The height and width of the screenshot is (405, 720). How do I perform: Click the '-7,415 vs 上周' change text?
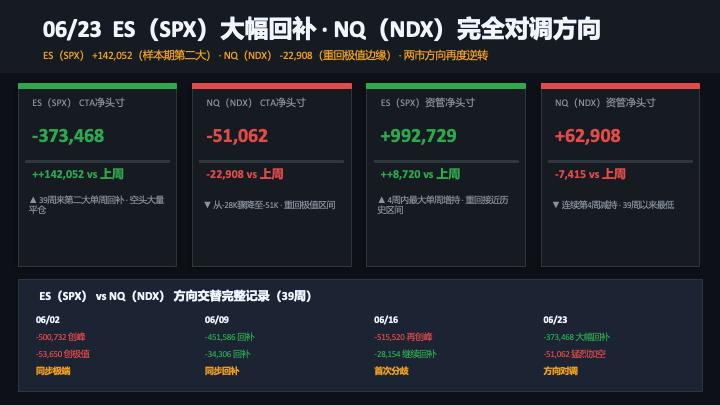click(590, 174)
